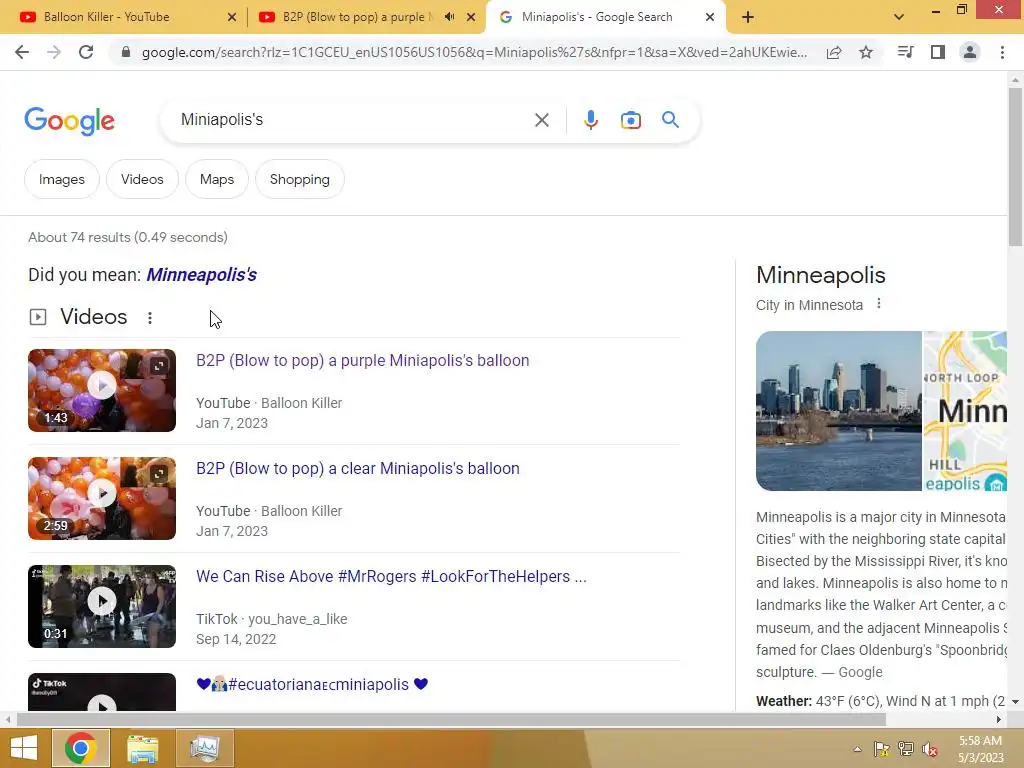This screenshot has height=768, width=1024.
Task: Open the tab search chevron
Action: [x=899, y=17]
